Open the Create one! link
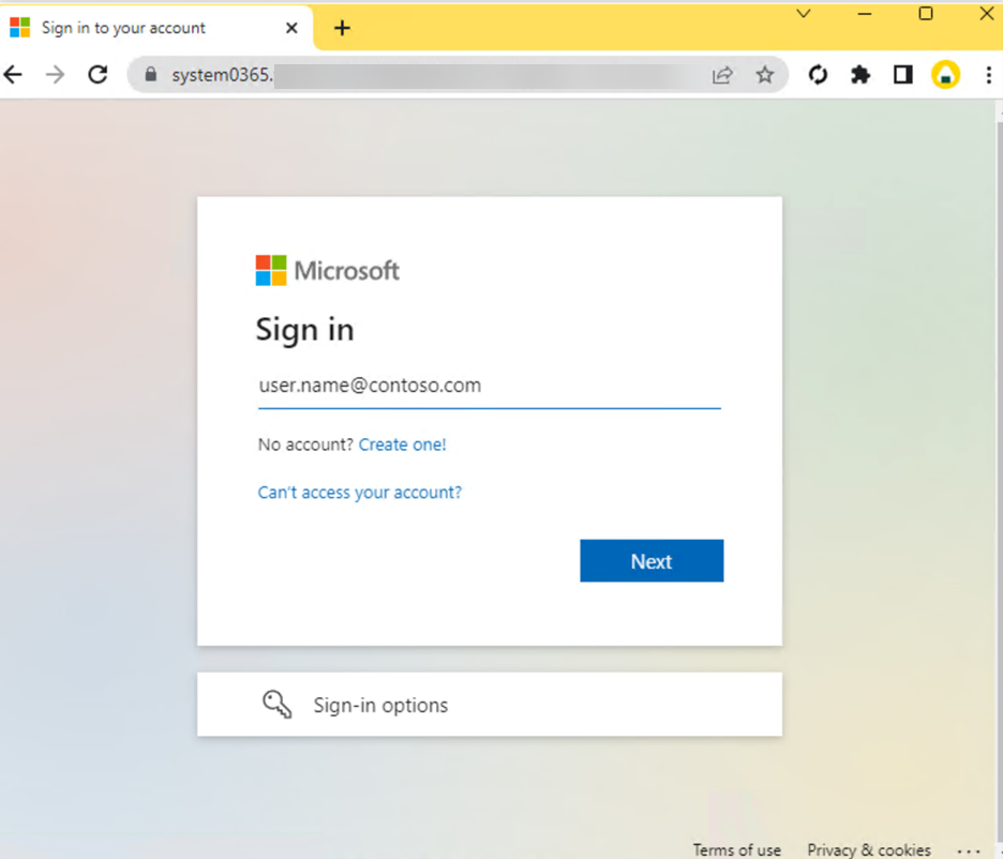The height and width of the screenshot is (859, 1003). 402,444
